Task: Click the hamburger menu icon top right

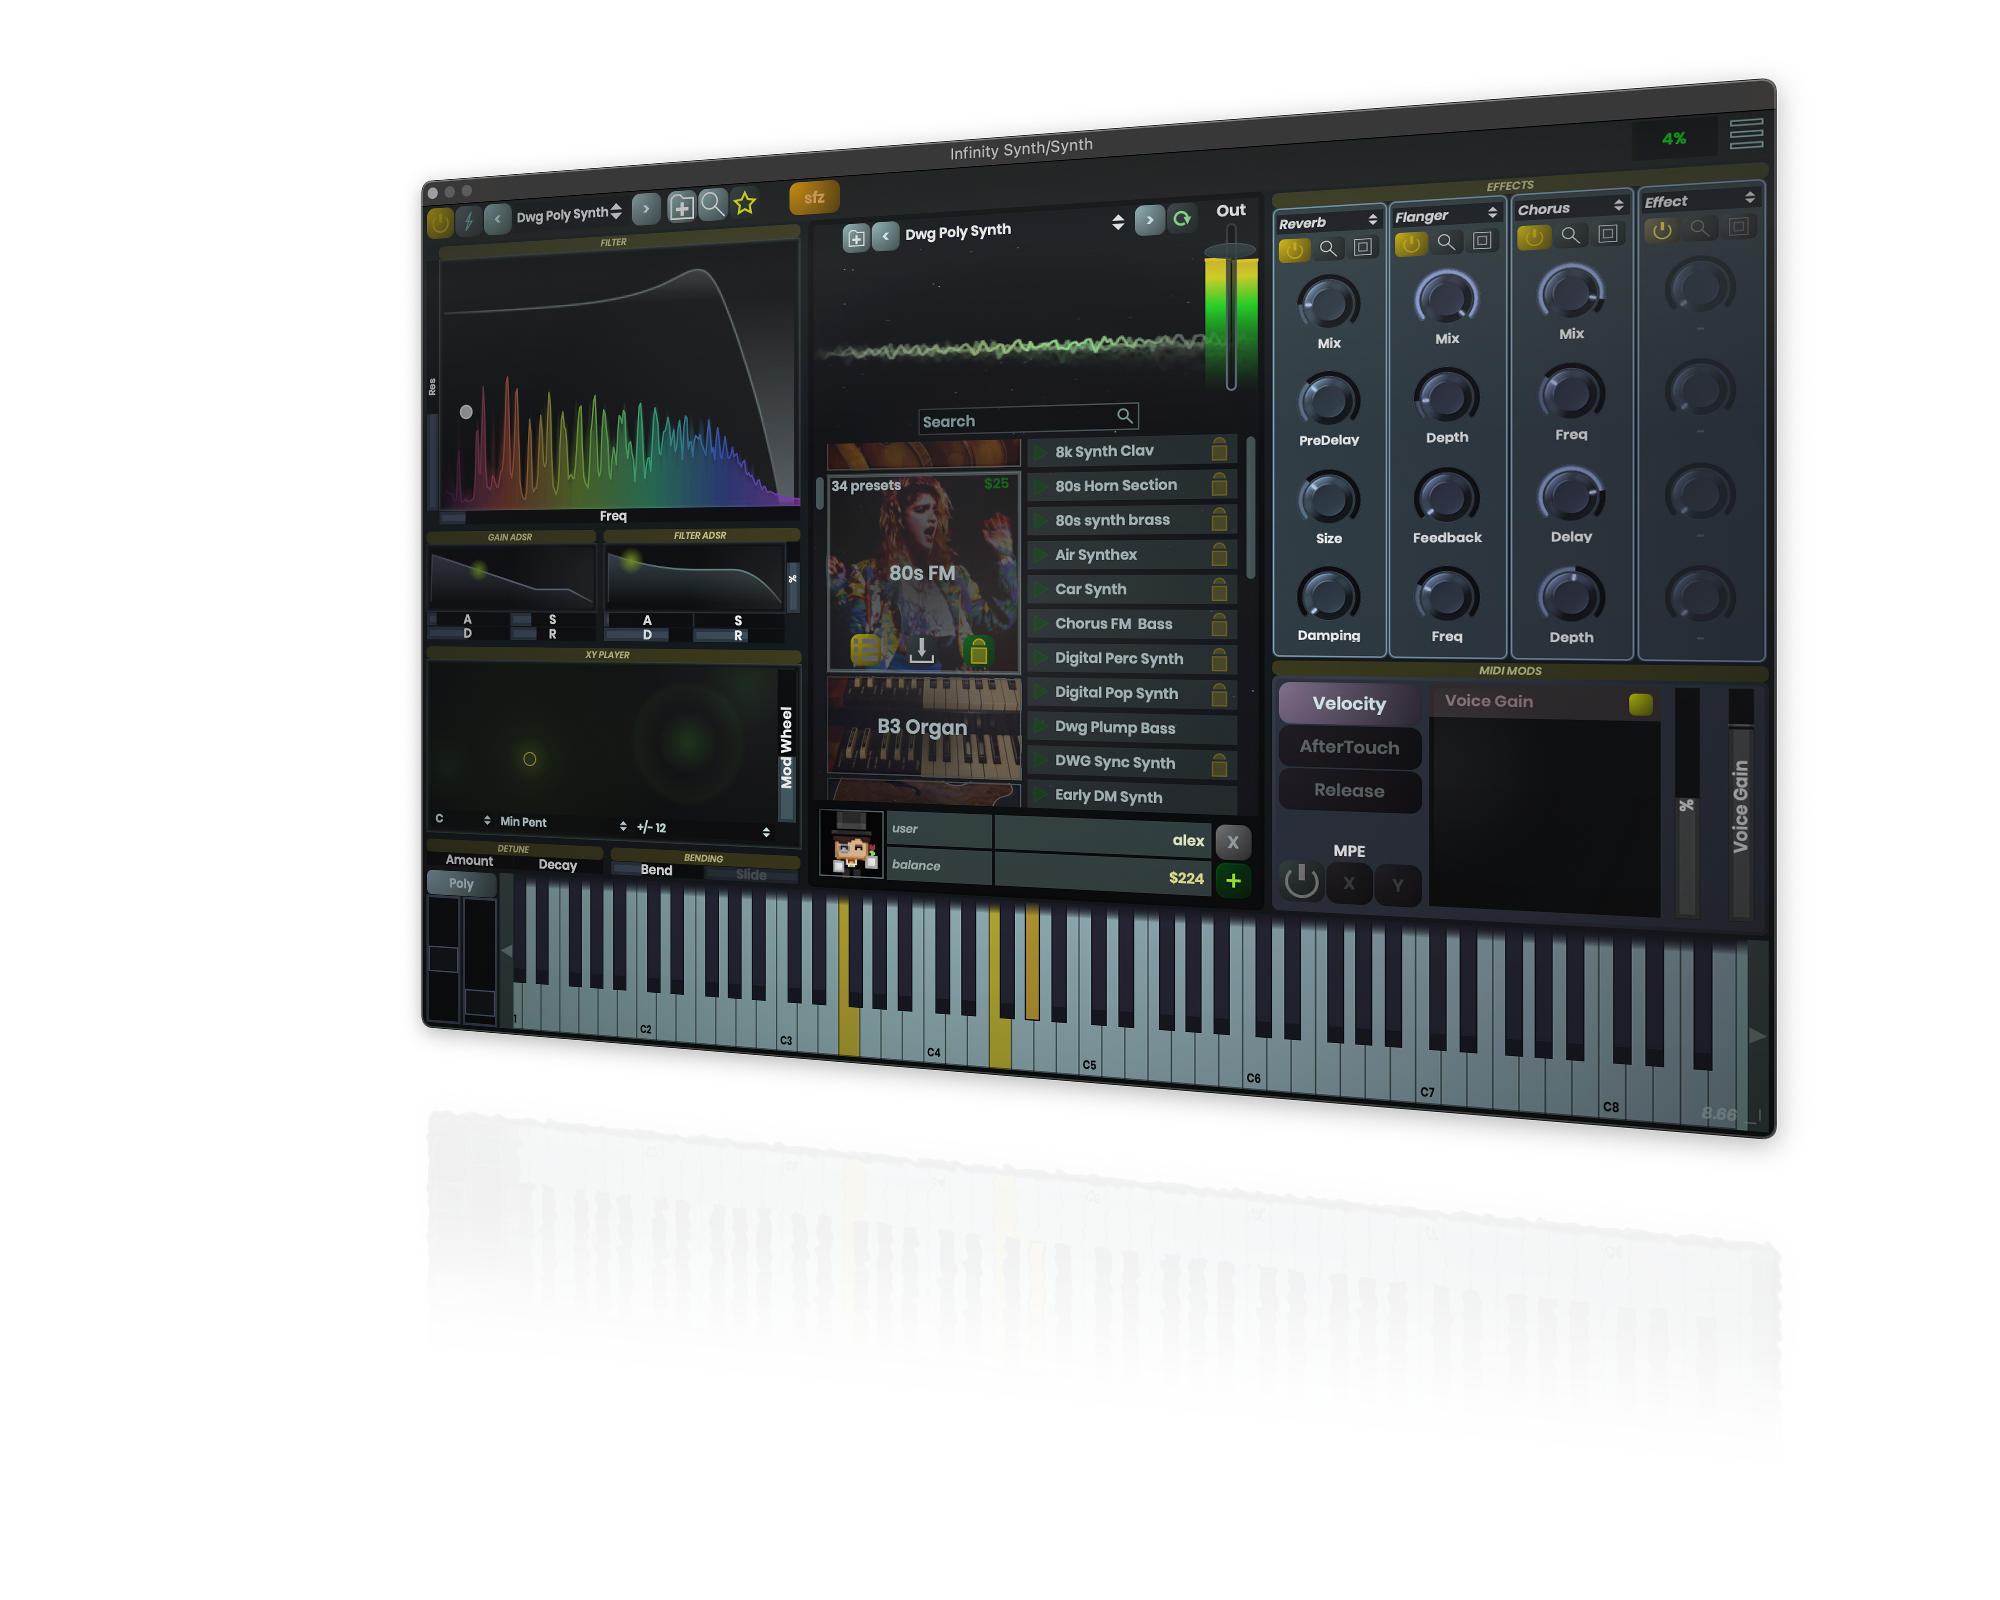Action: tap(1746, 133)
